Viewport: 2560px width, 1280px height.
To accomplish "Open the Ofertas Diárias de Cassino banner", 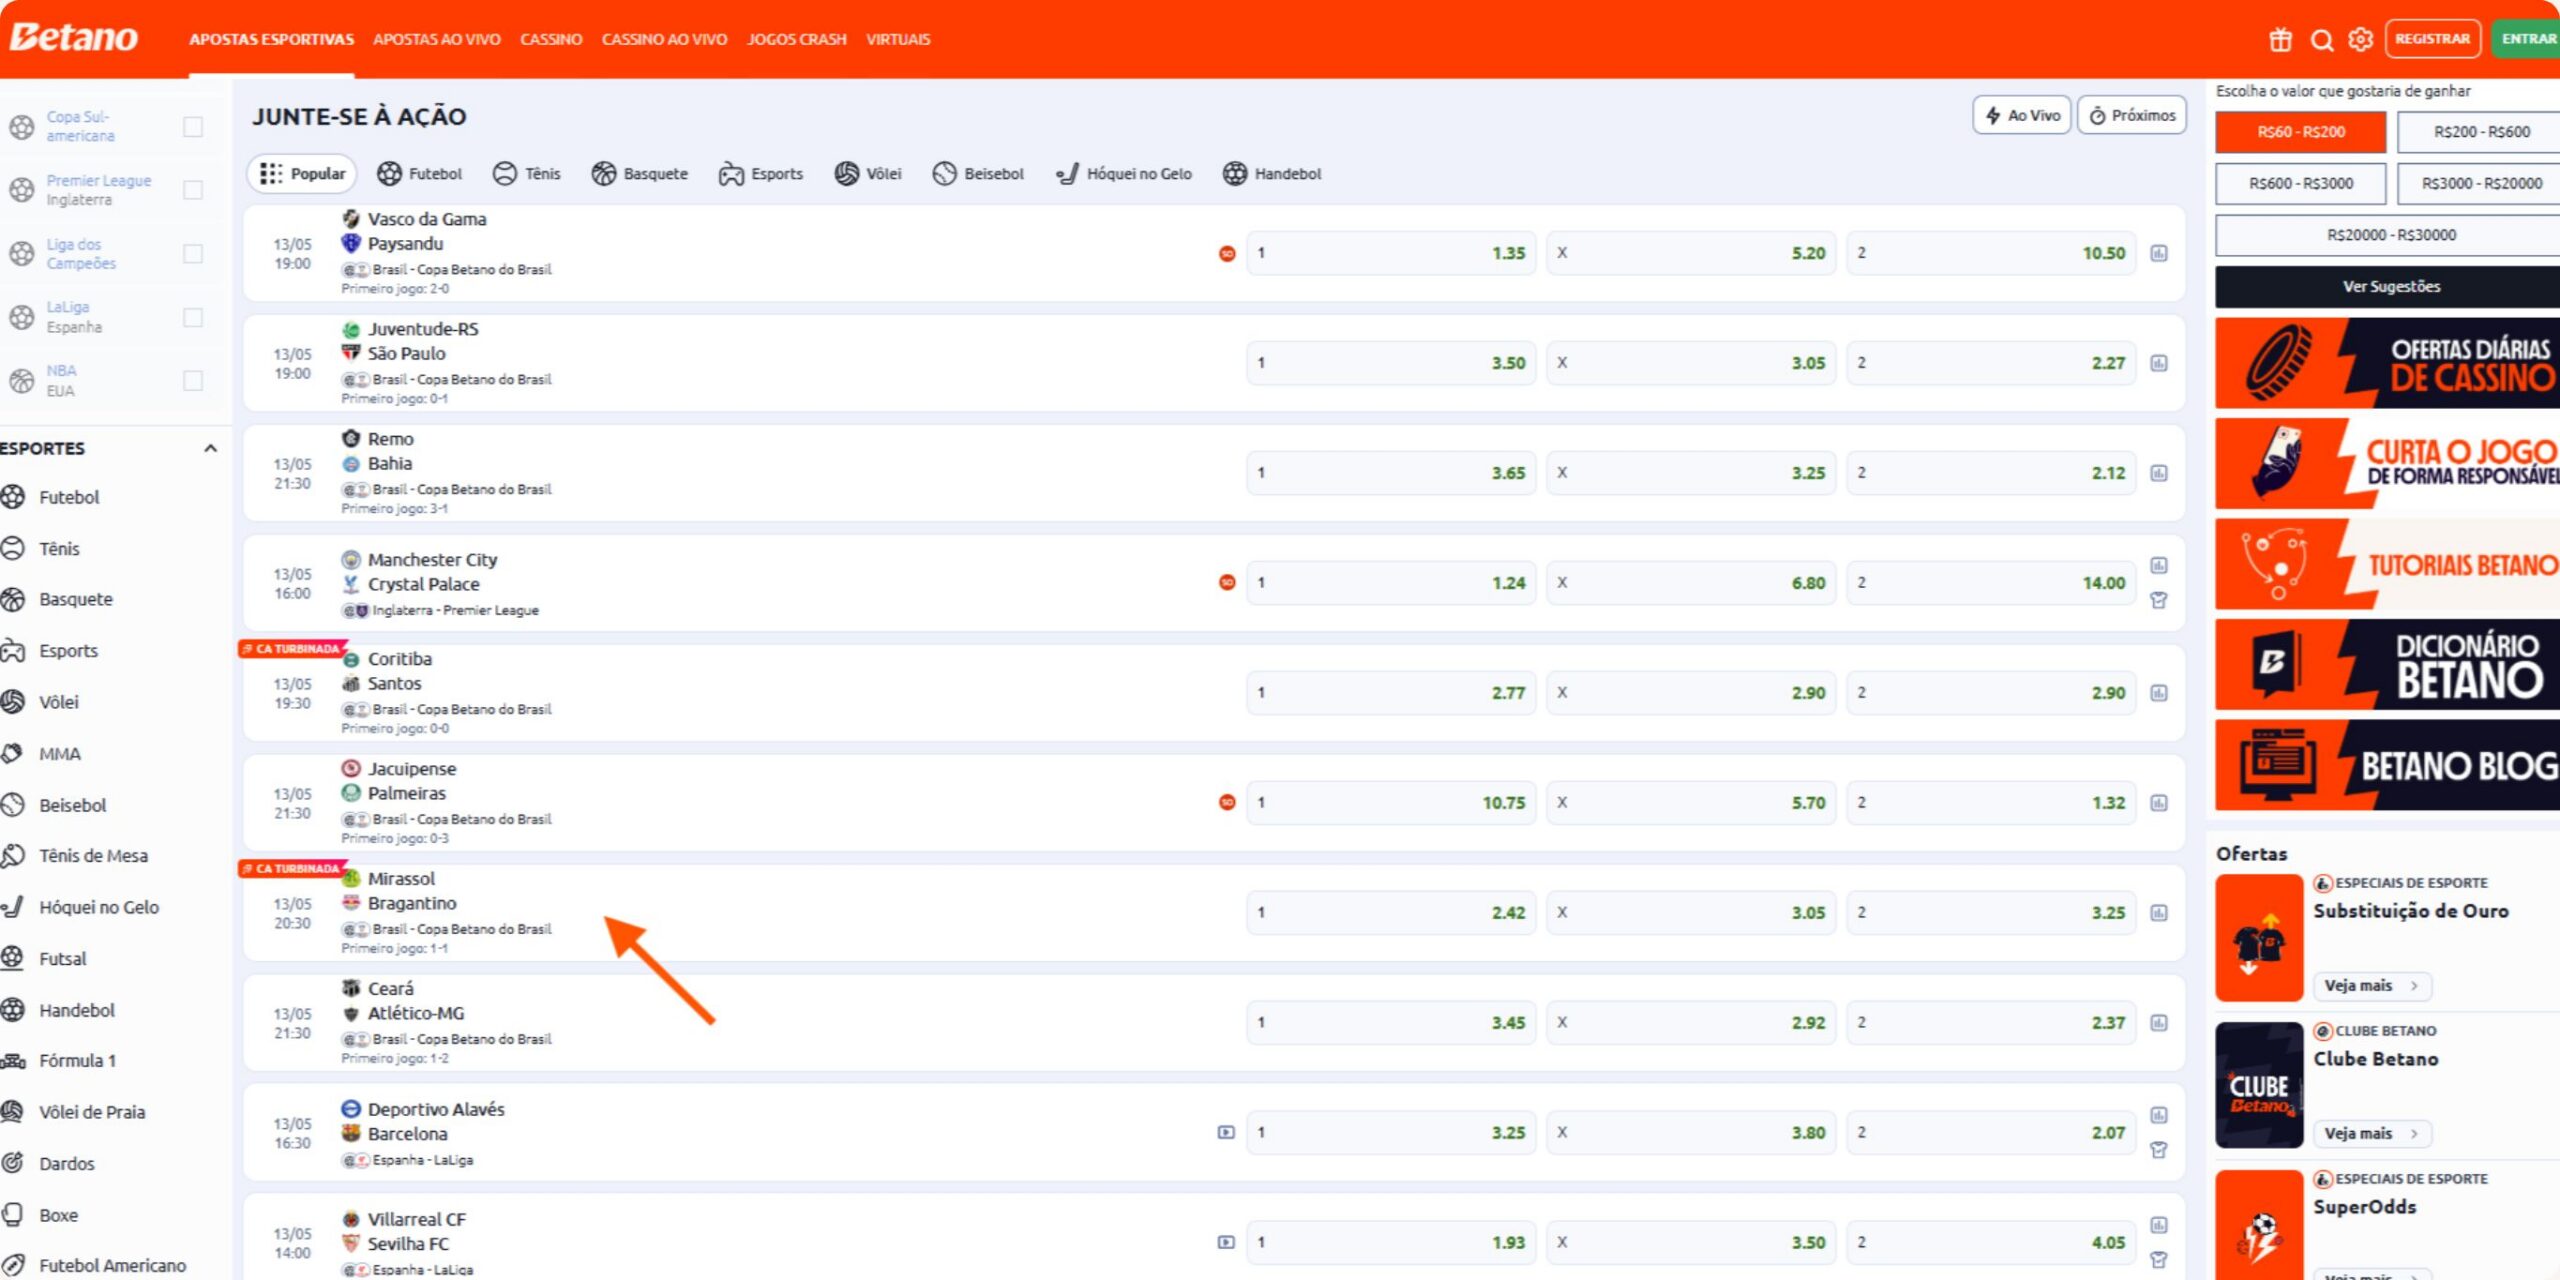I will [2388, 363].
